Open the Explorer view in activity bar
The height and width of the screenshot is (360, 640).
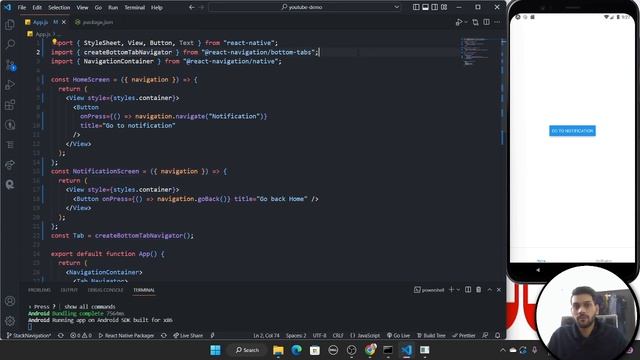coord(10,24)
